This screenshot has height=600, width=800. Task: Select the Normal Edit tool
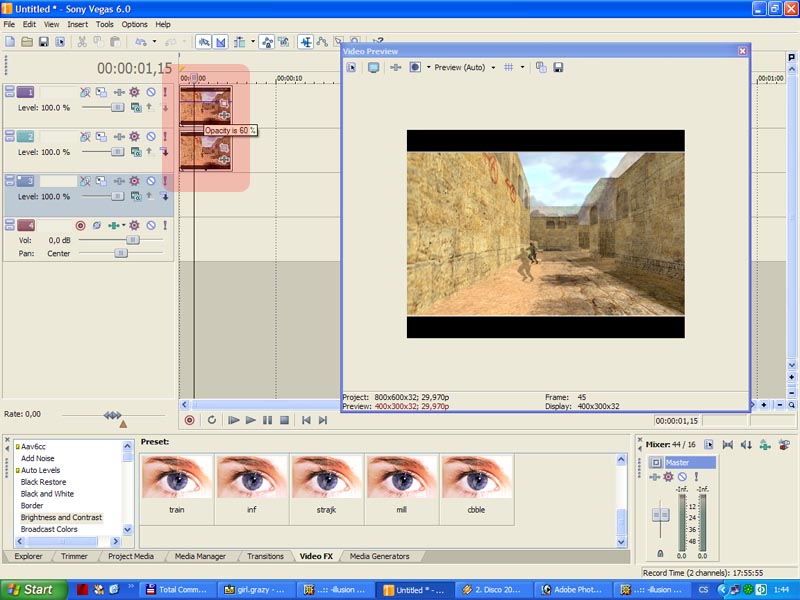point(306,42)
